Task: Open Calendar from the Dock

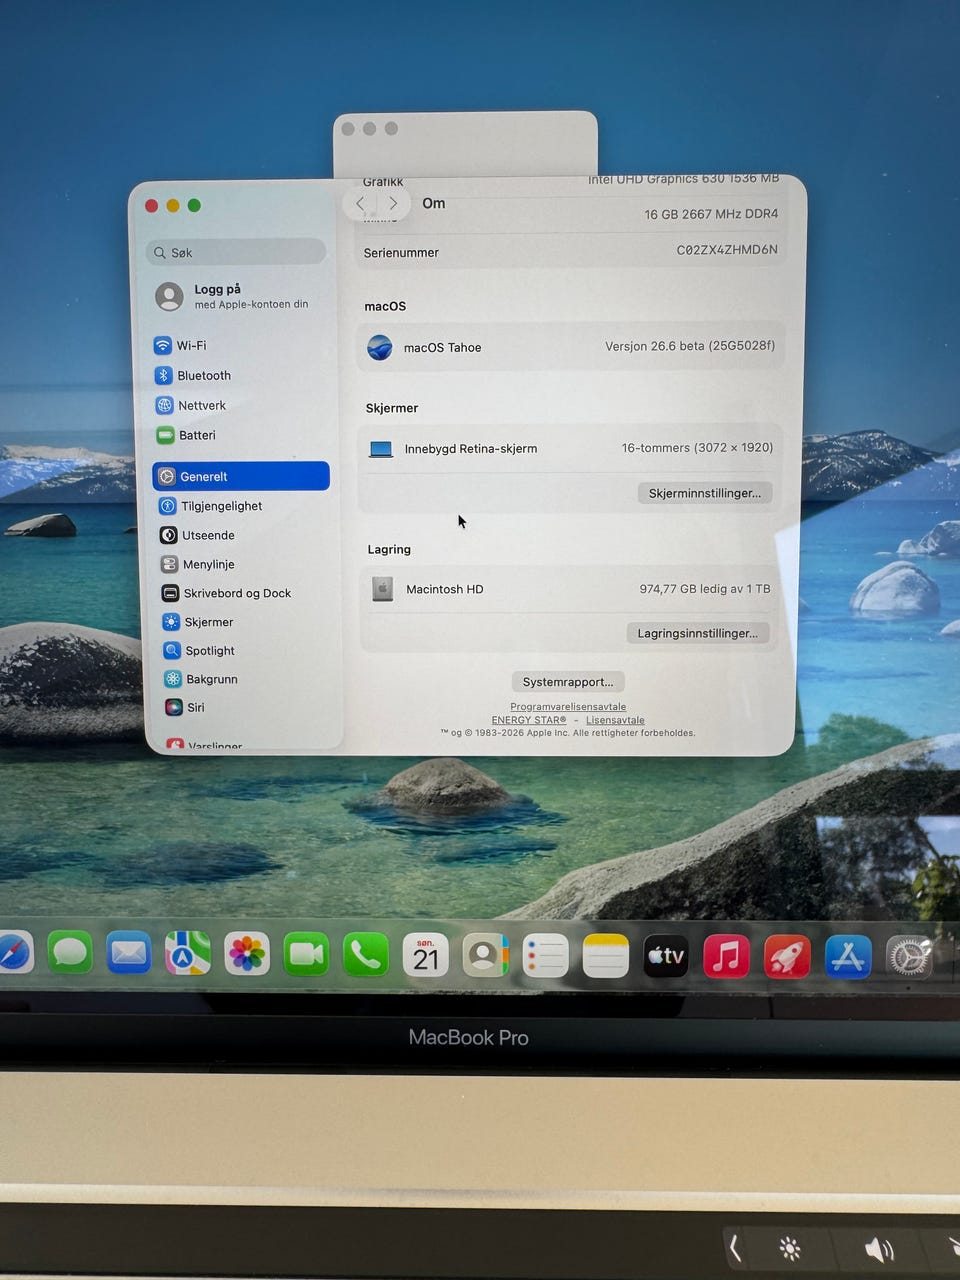Action: point(425,956)
